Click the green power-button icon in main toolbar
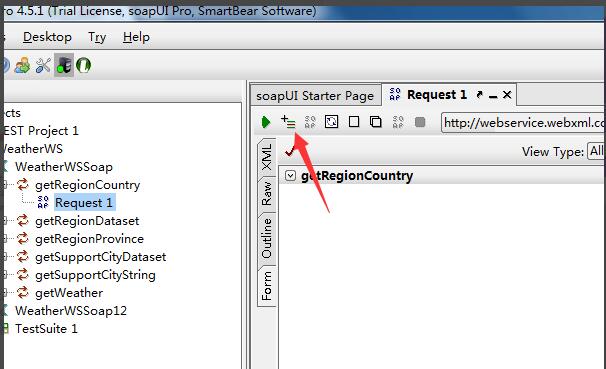 (83, 65)
